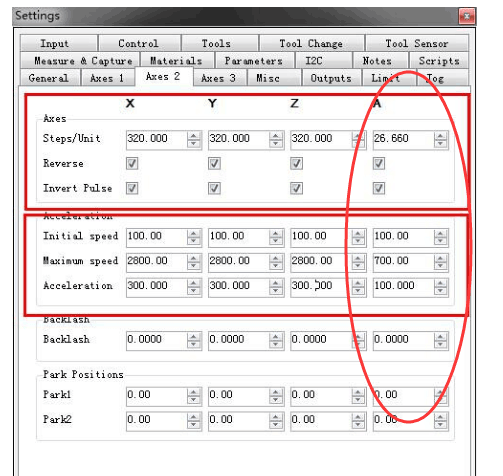This screenshot has height=476, width=503.
Task: Go to the Tool Change tab
Action: click(311, 43)
